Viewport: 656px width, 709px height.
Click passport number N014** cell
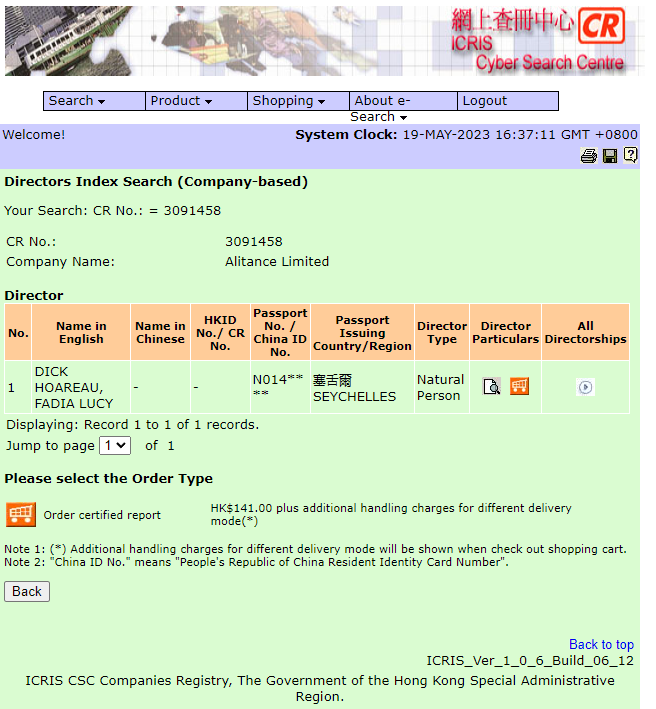click(278, 386)
